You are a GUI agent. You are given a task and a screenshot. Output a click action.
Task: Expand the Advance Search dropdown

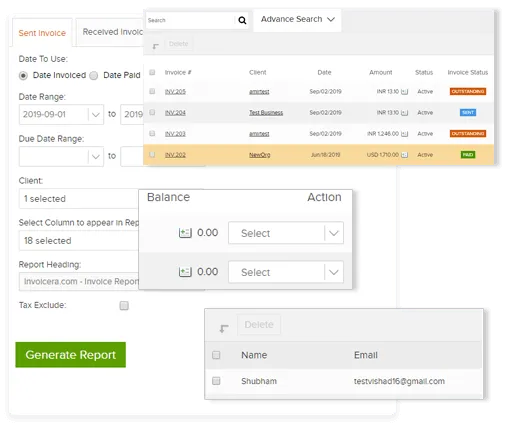click(297, 20)
